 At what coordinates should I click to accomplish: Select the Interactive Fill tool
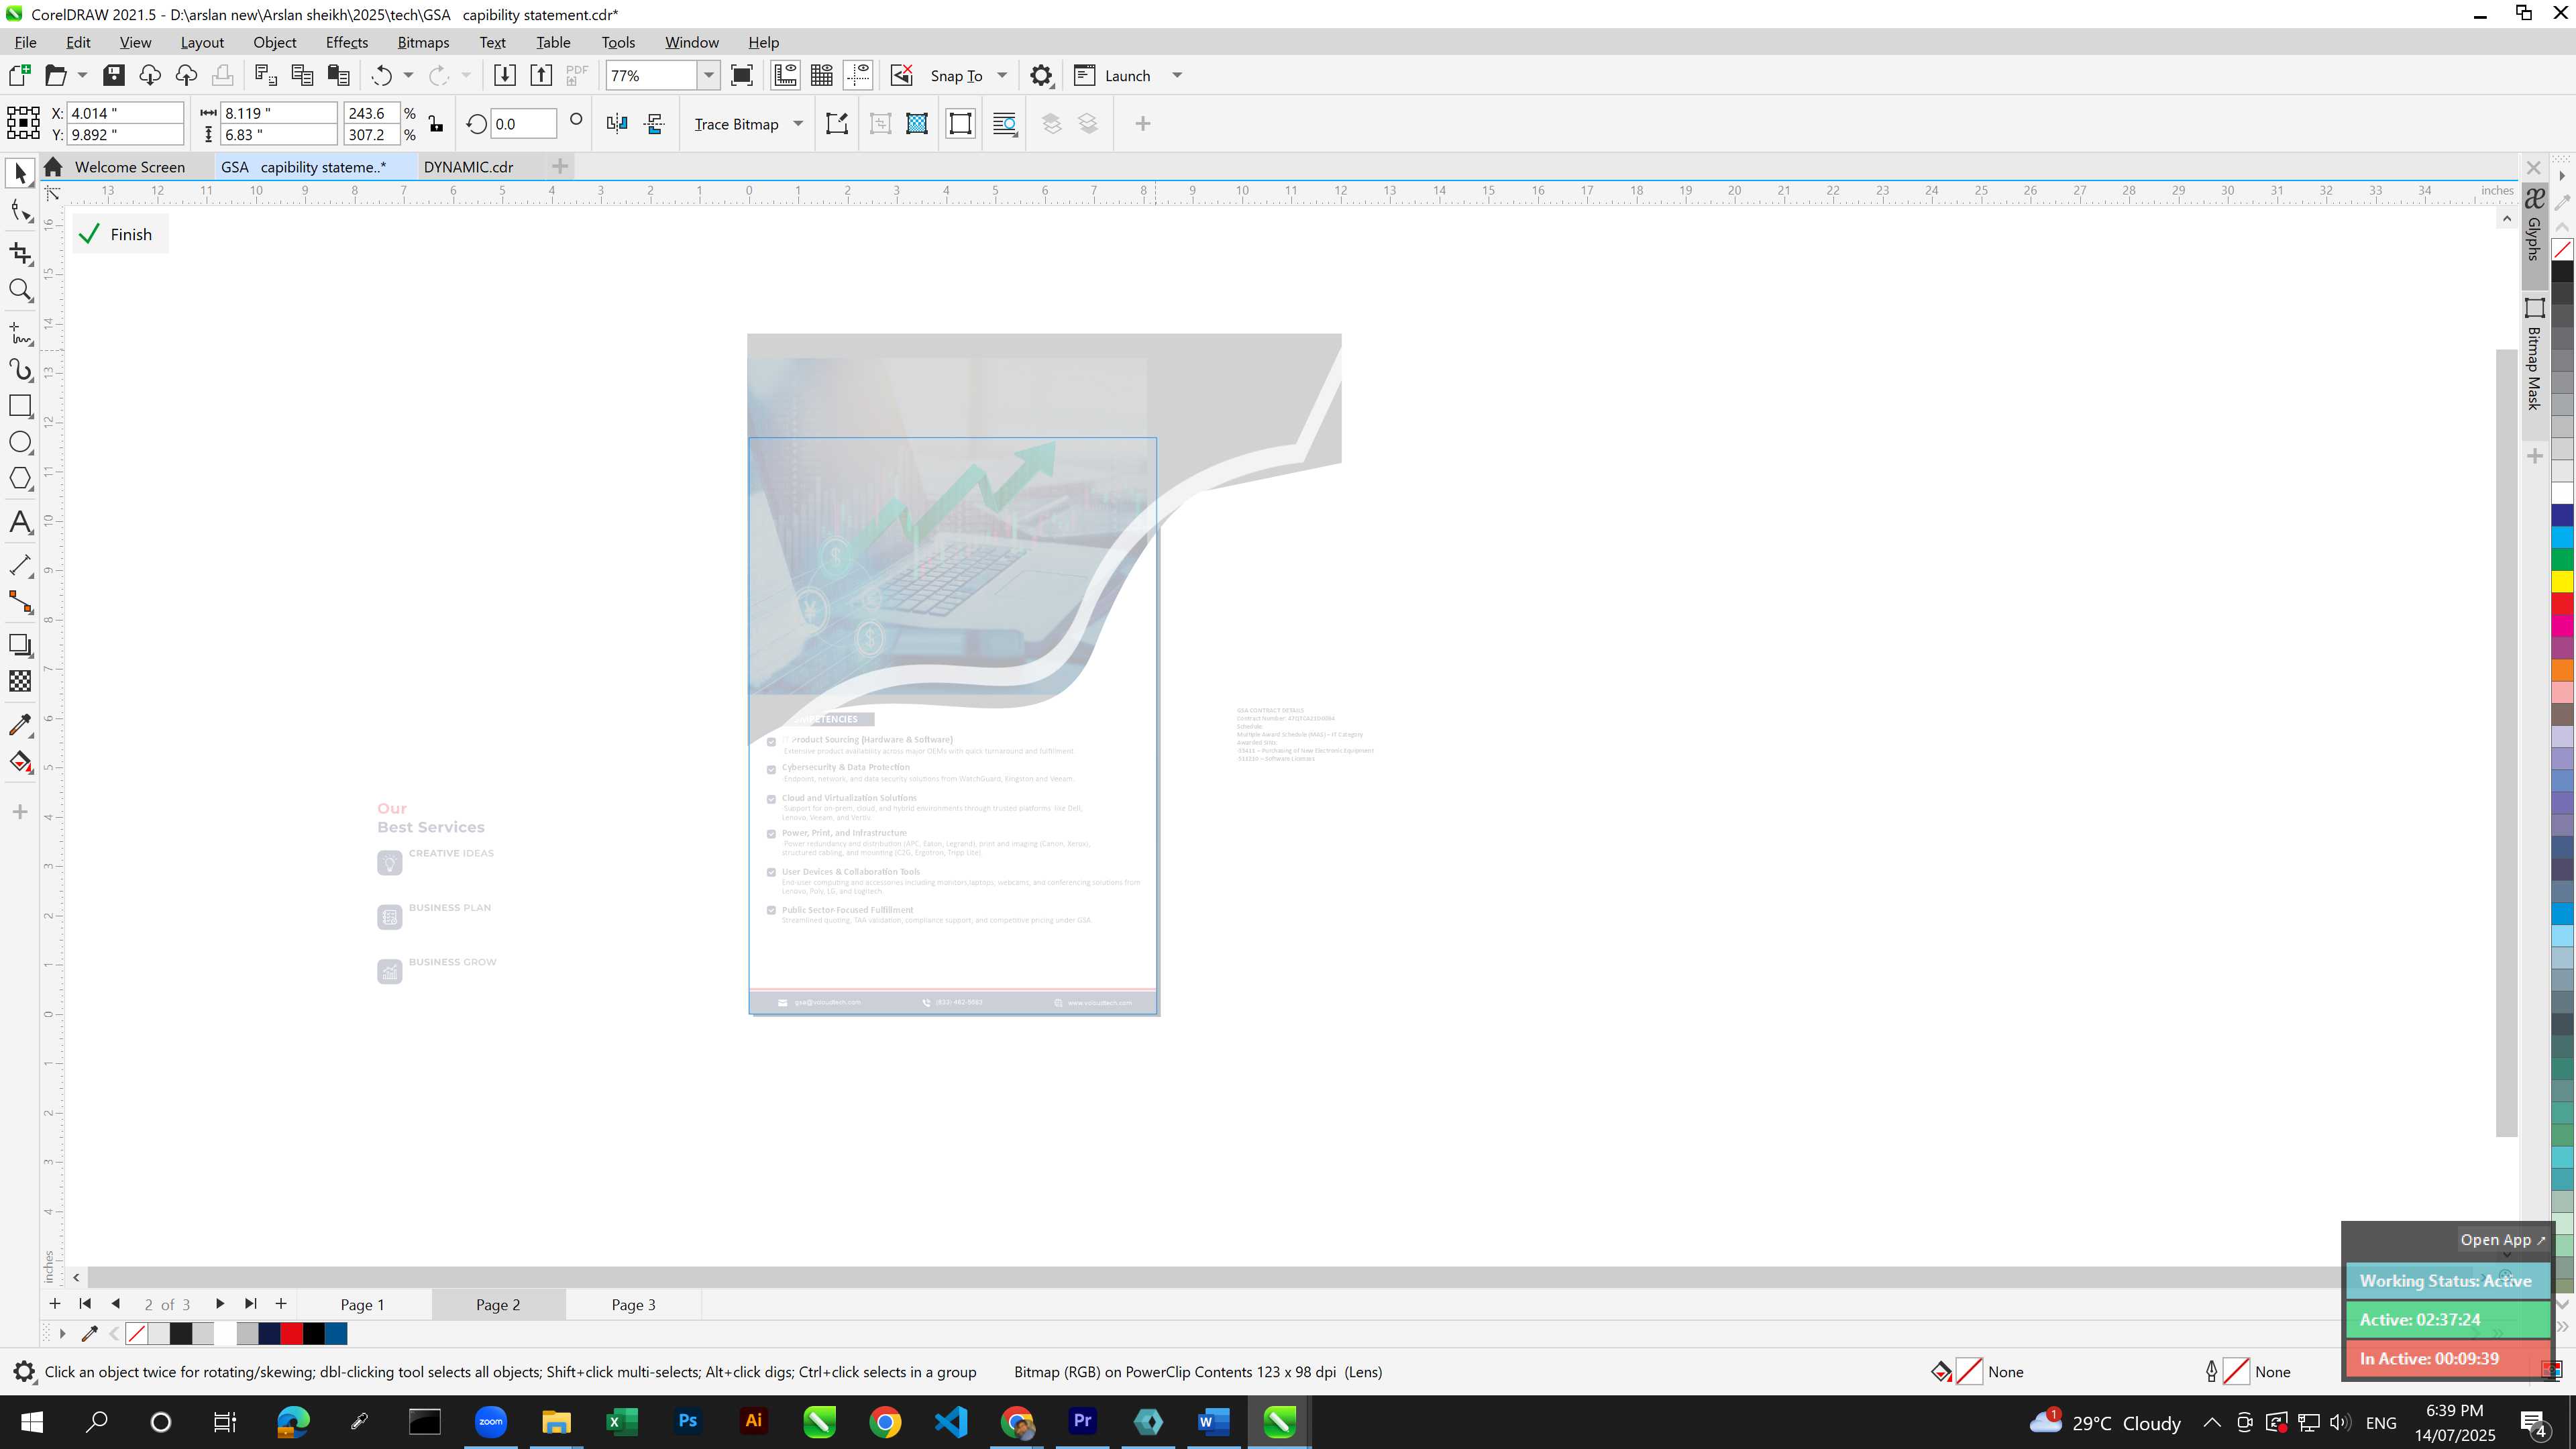pos(20,762)
